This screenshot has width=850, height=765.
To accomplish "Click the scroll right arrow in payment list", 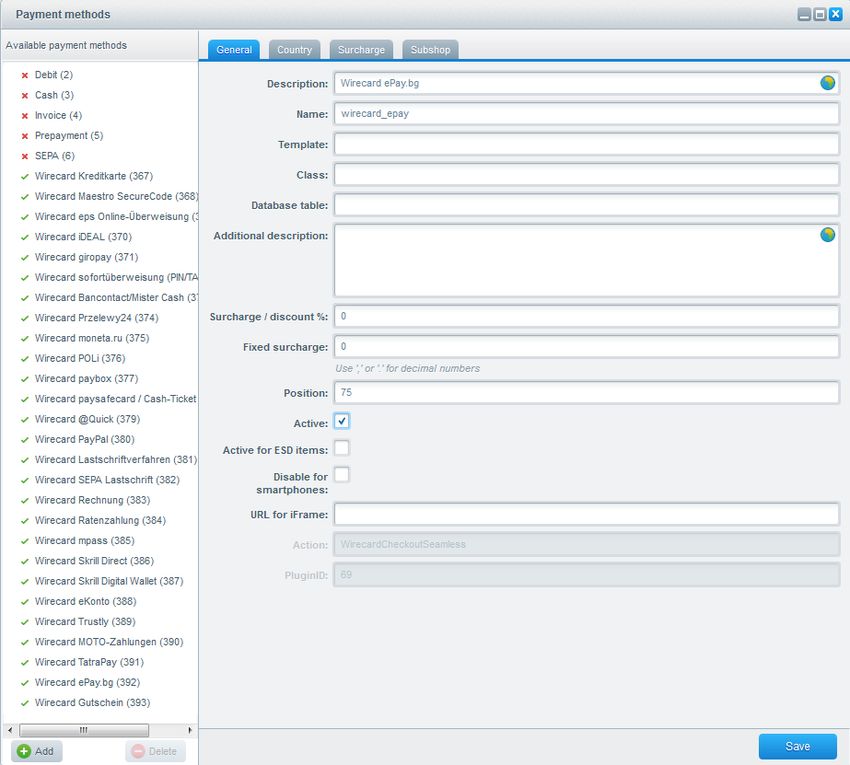I will click(x=190, y=730).
